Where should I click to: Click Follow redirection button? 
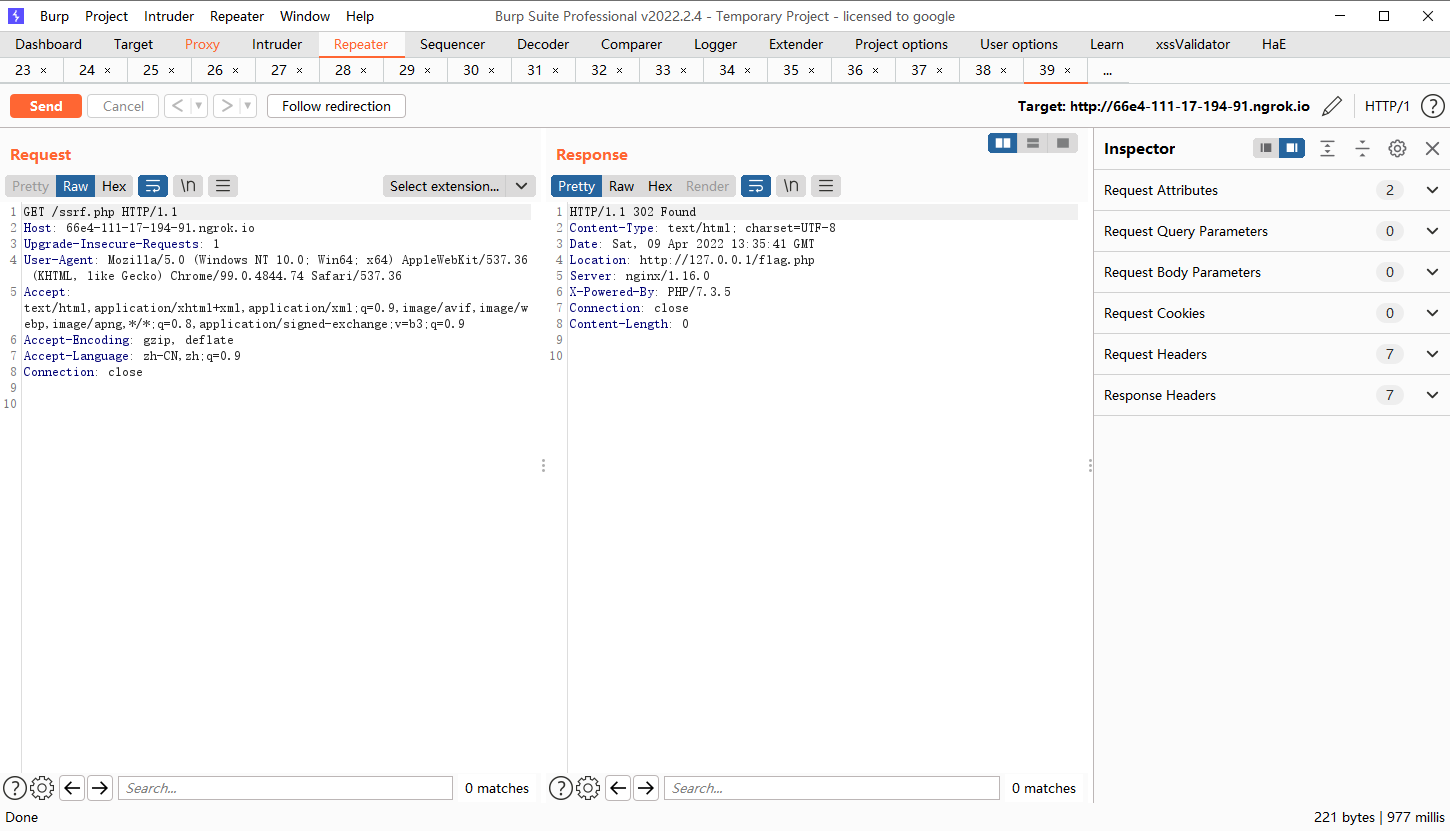click(x=336, y=106)
